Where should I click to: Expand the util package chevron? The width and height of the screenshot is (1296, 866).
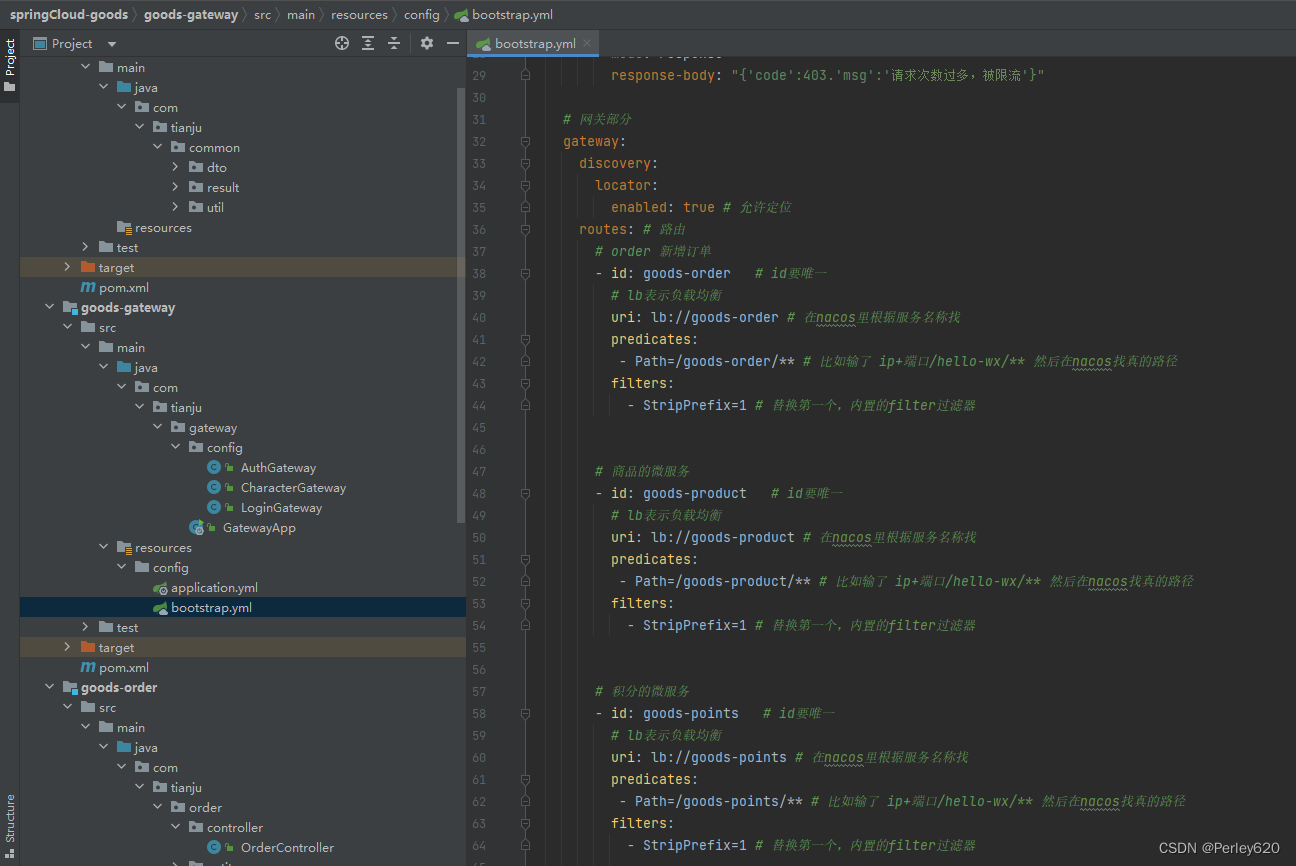point(175,207)
